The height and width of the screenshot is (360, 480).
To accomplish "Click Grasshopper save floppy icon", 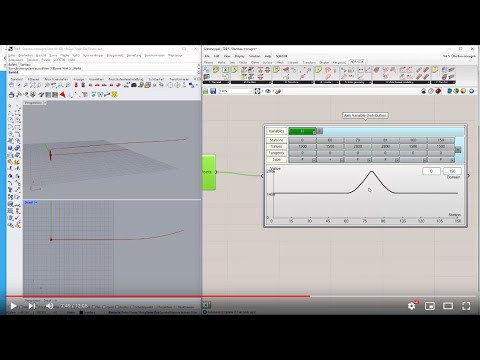I will coord(213,91).
